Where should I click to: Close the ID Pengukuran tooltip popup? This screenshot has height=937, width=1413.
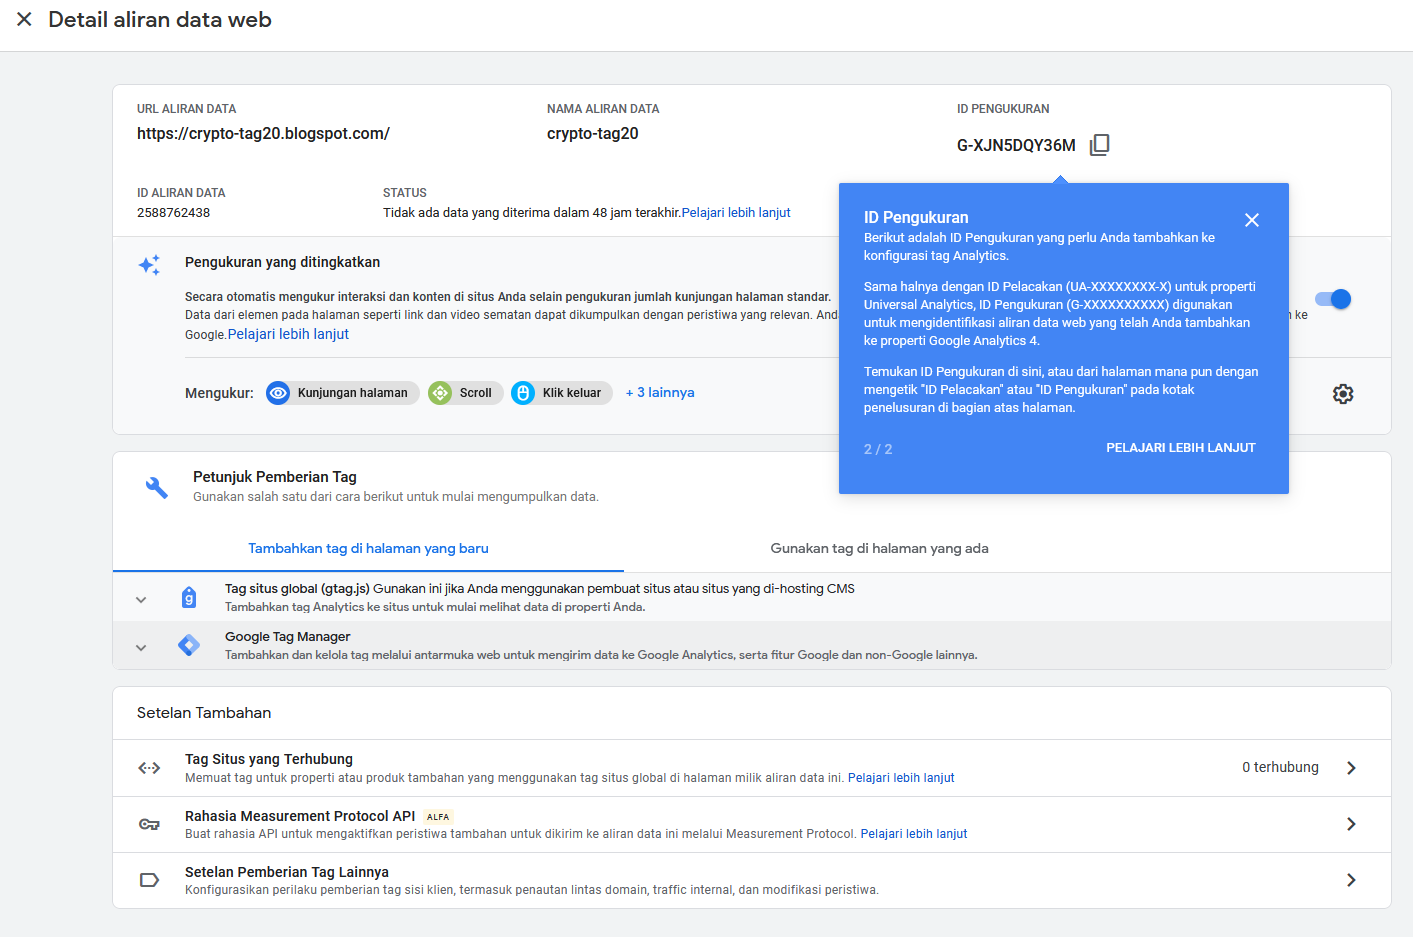[x=1252, y=220]
